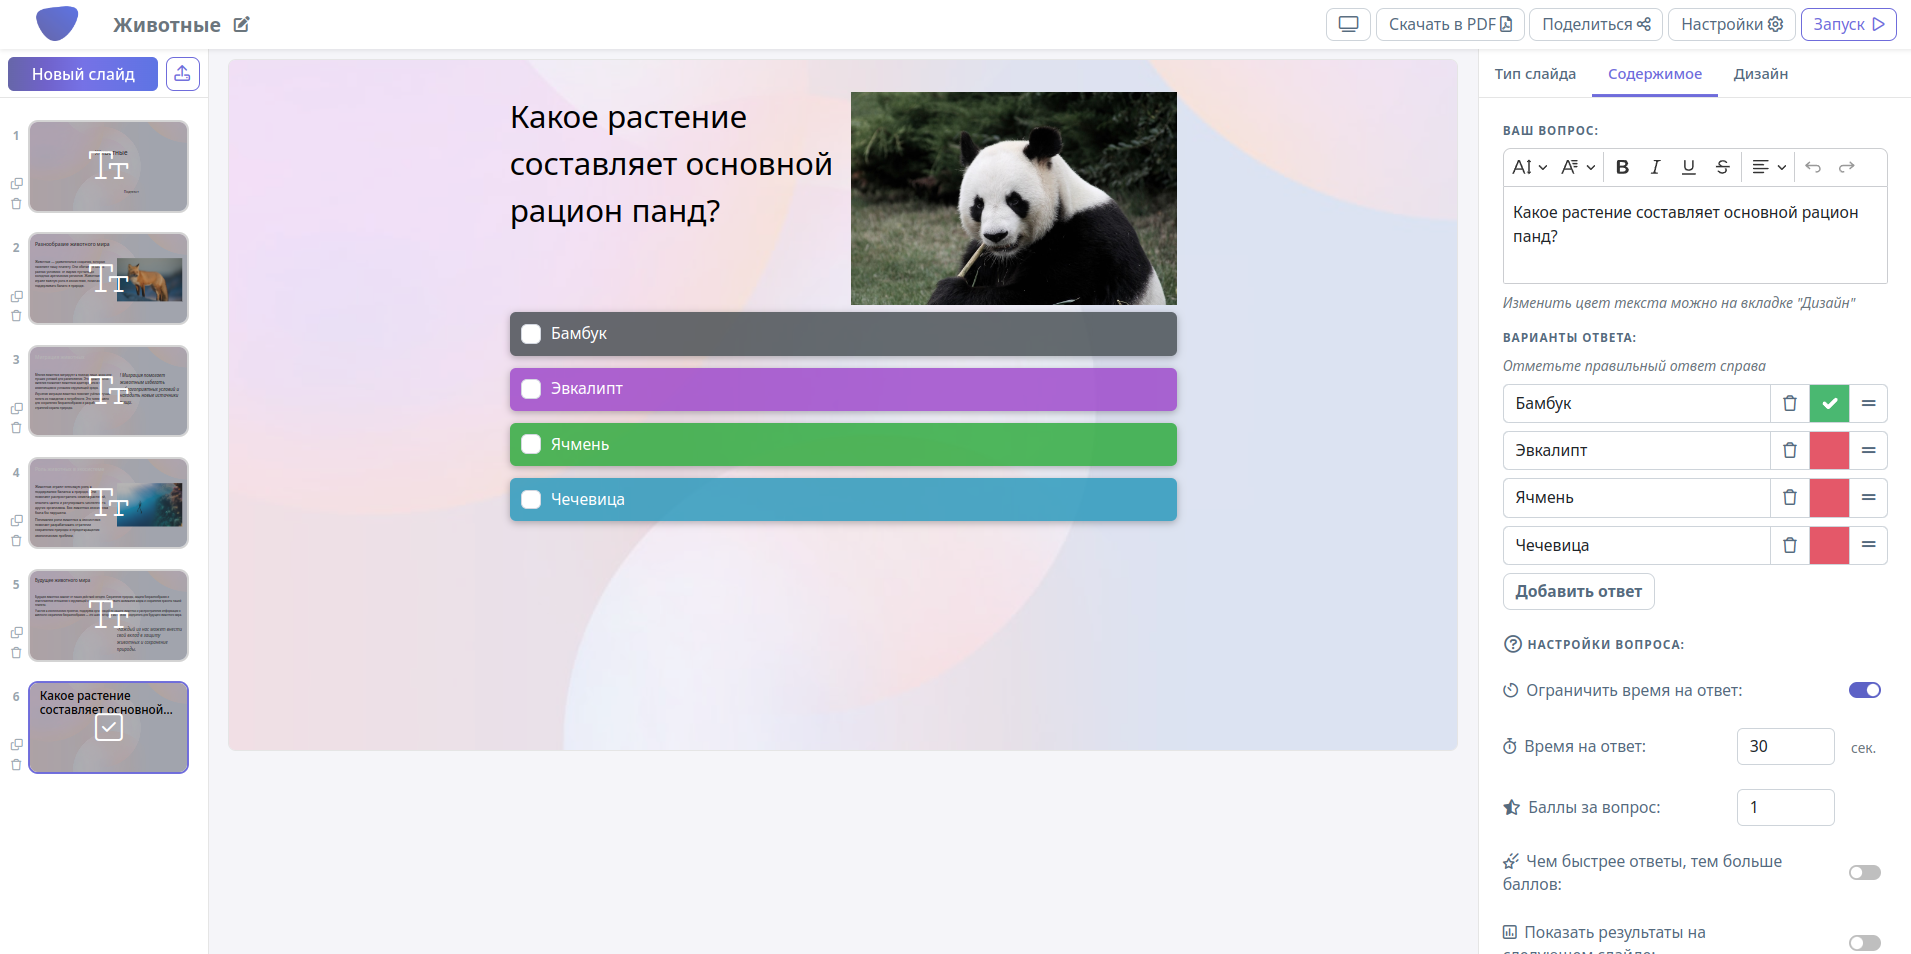
Task: Click the panda image on slide
Action: click(x=1013, y=198)
